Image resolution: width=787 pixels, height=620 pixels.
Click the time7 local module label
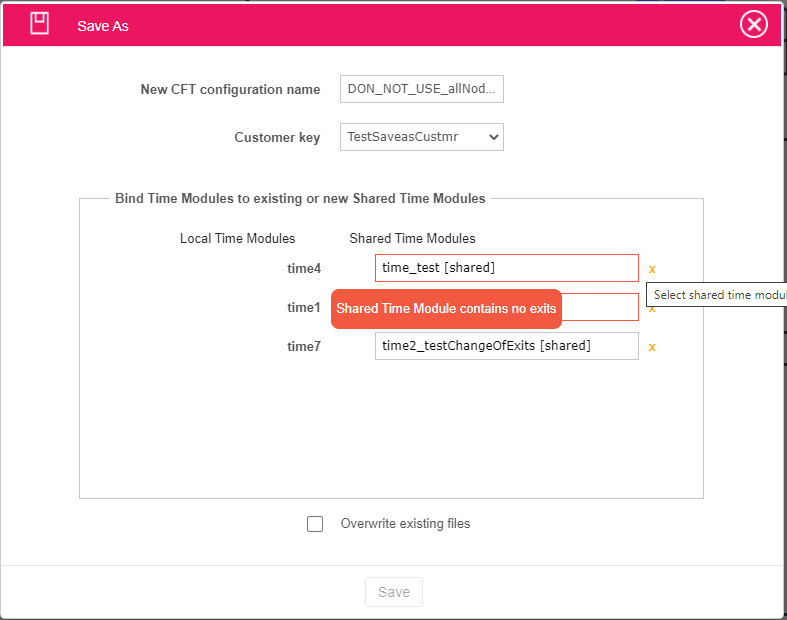(303, 346)
